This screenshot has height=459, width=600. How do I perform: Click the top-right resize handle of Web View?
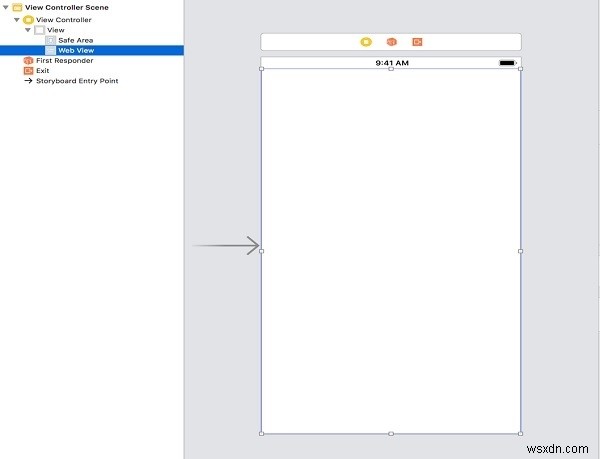(x=520, y=69)
